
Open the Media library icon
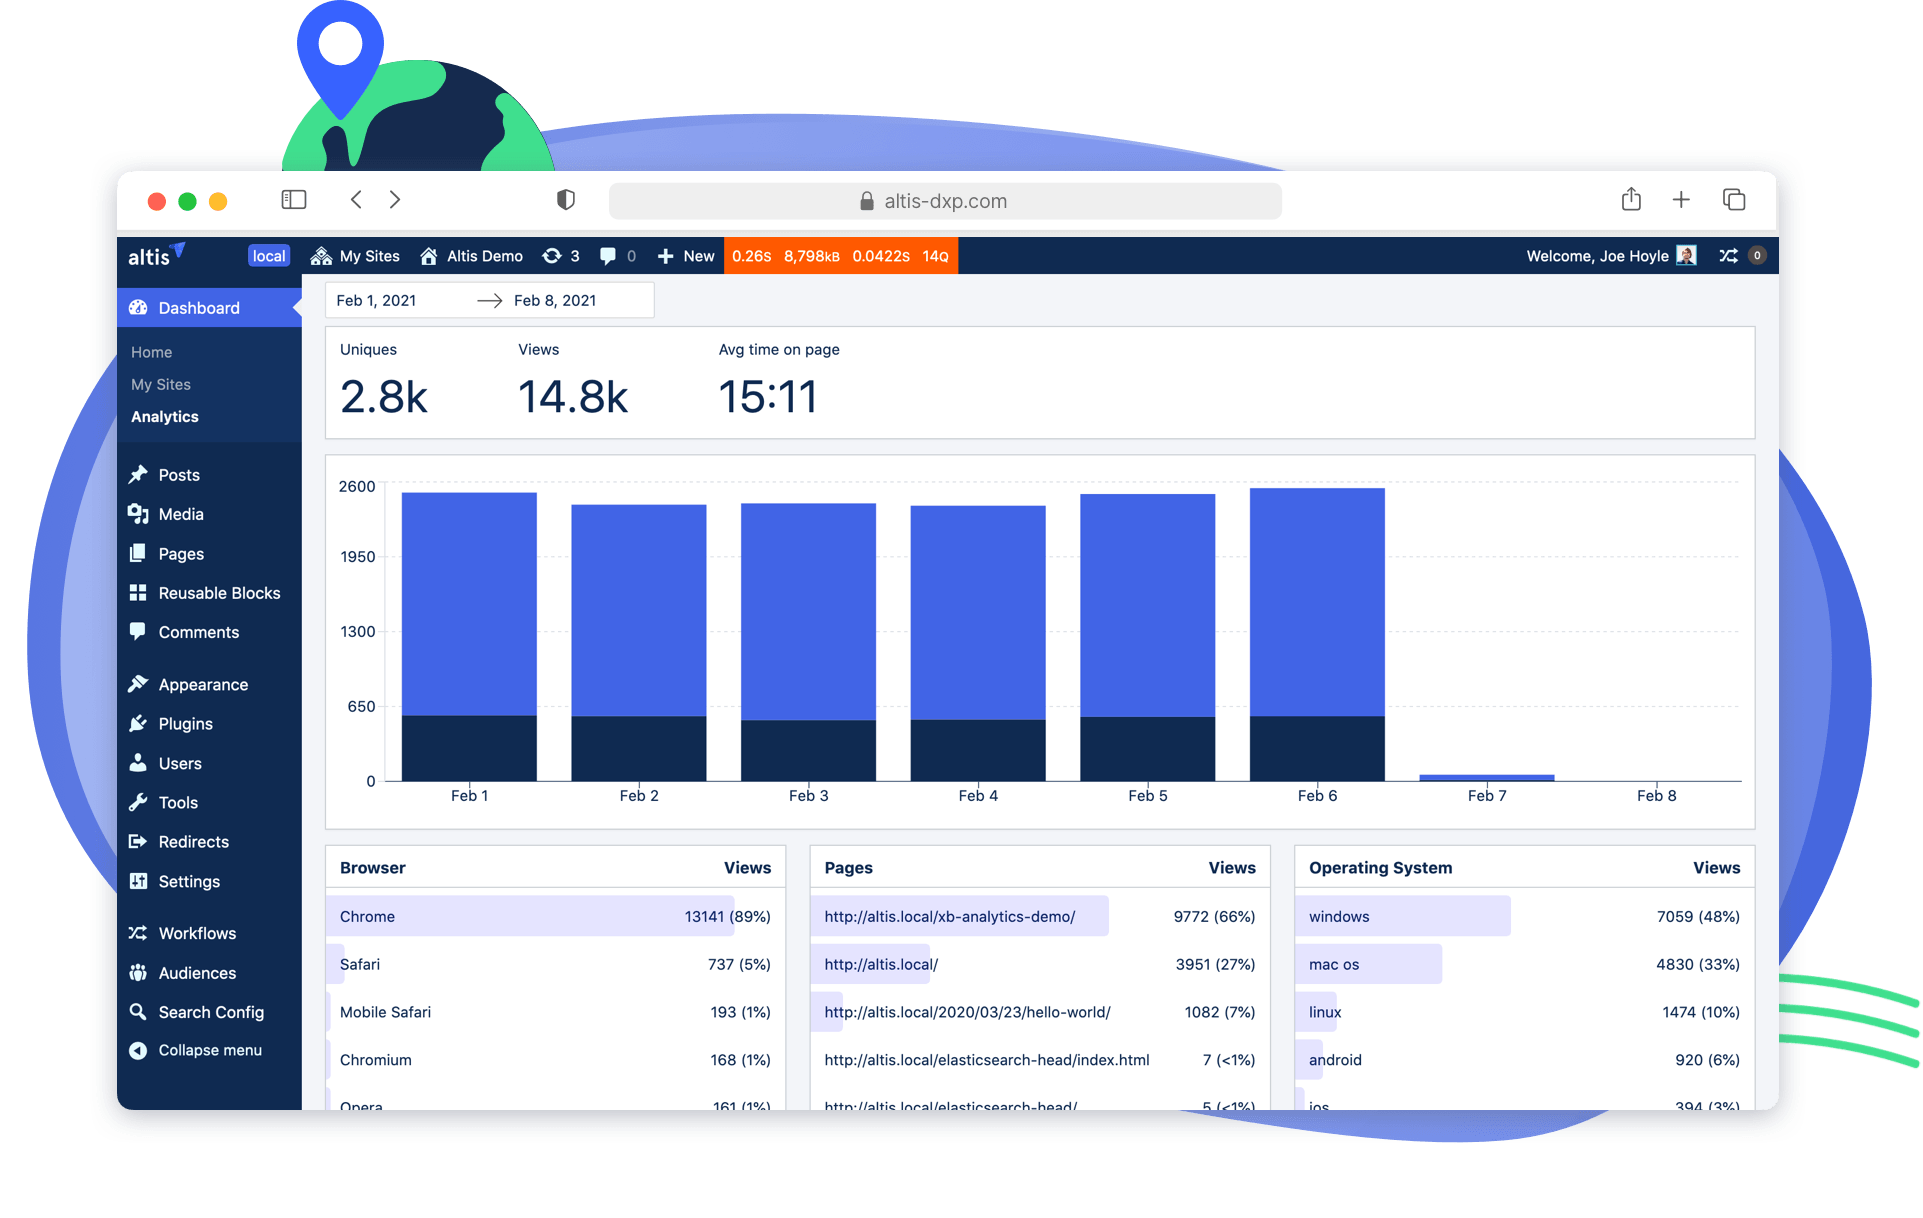[x=139, y=513]
